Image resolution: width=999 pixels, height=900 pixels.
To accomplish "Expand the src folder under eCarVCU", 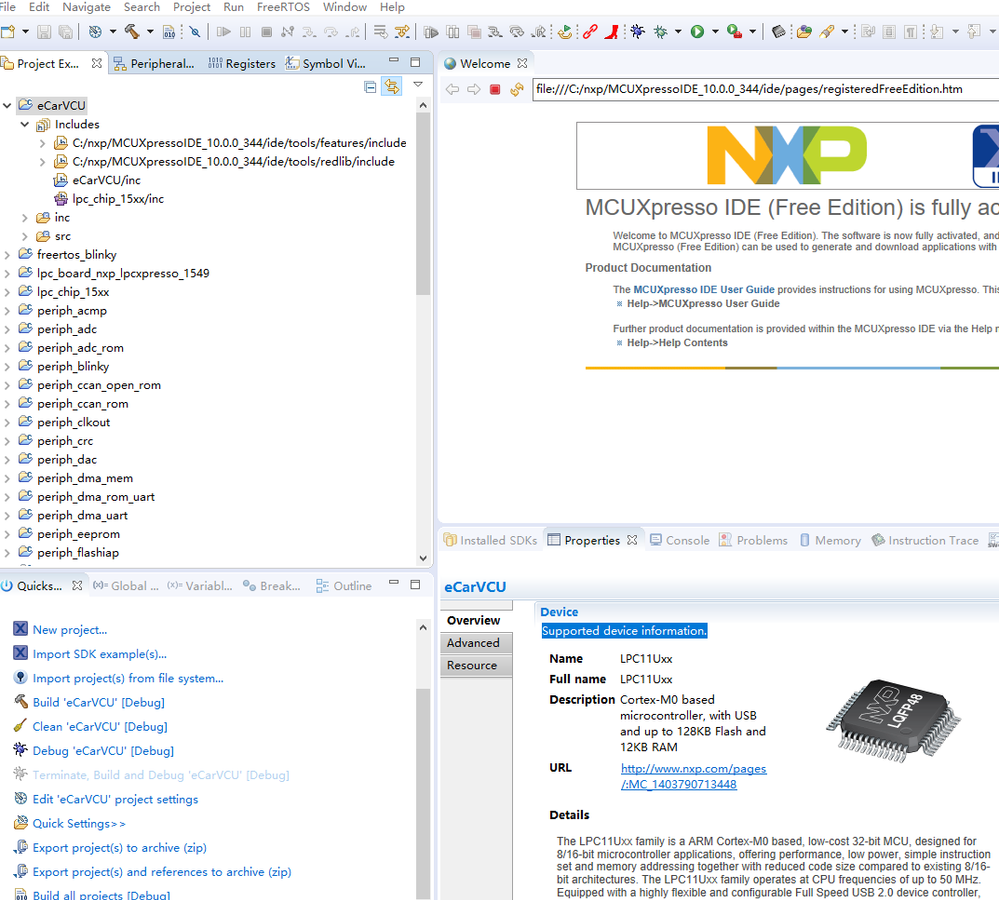I will pos(25,236).
